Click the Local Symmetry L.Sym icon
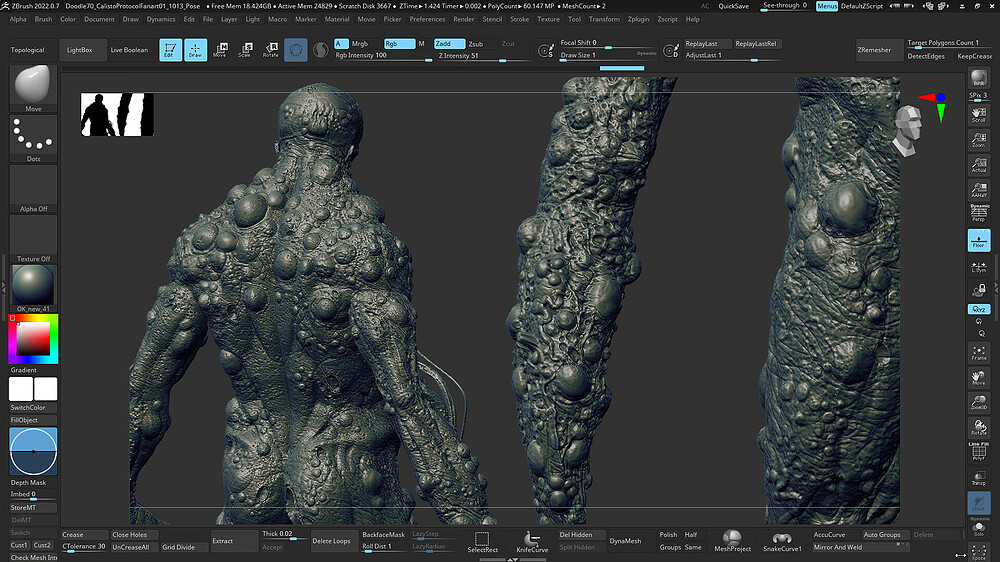The image size is (1000, 562). point(979,267)
